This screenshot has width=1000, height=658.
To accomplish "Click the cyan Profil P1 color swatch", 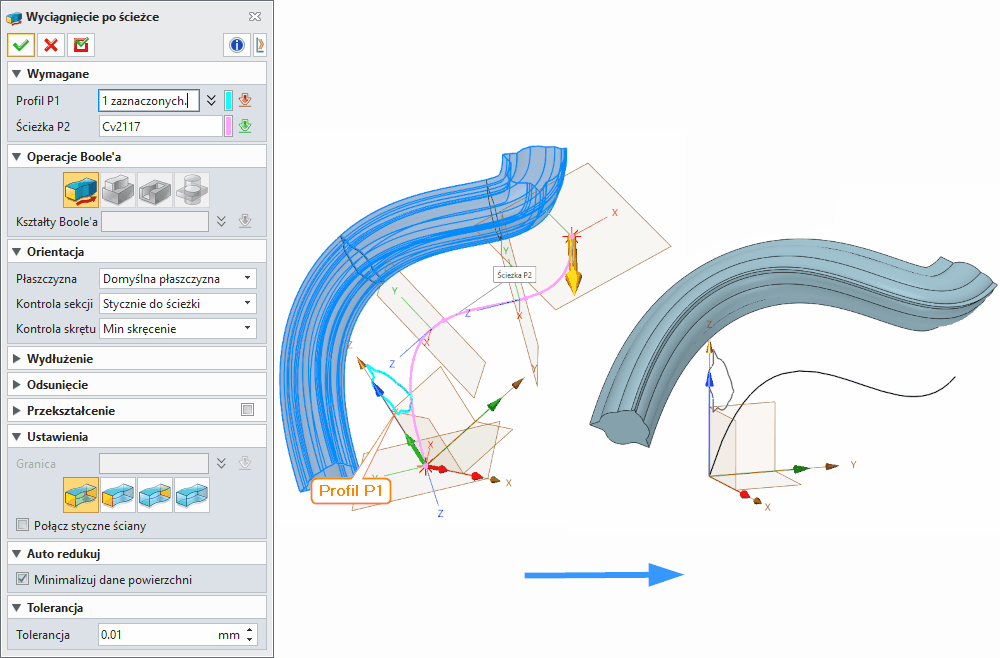I will tap(229, 100).
